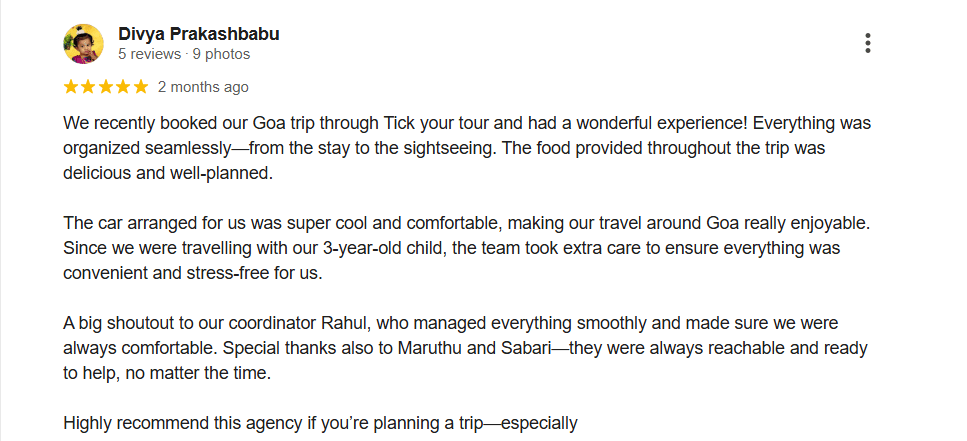
Task: Click the fifth rating star
Action: (x=140, y=87)
